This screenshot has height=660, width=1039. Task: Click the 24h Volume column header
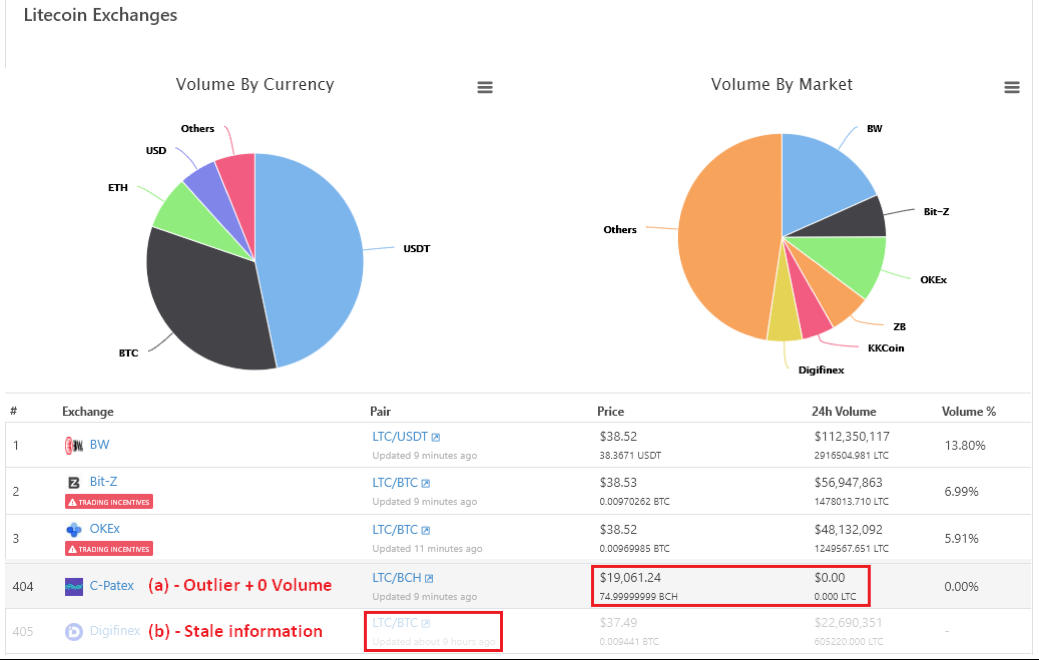coord(844,412)
